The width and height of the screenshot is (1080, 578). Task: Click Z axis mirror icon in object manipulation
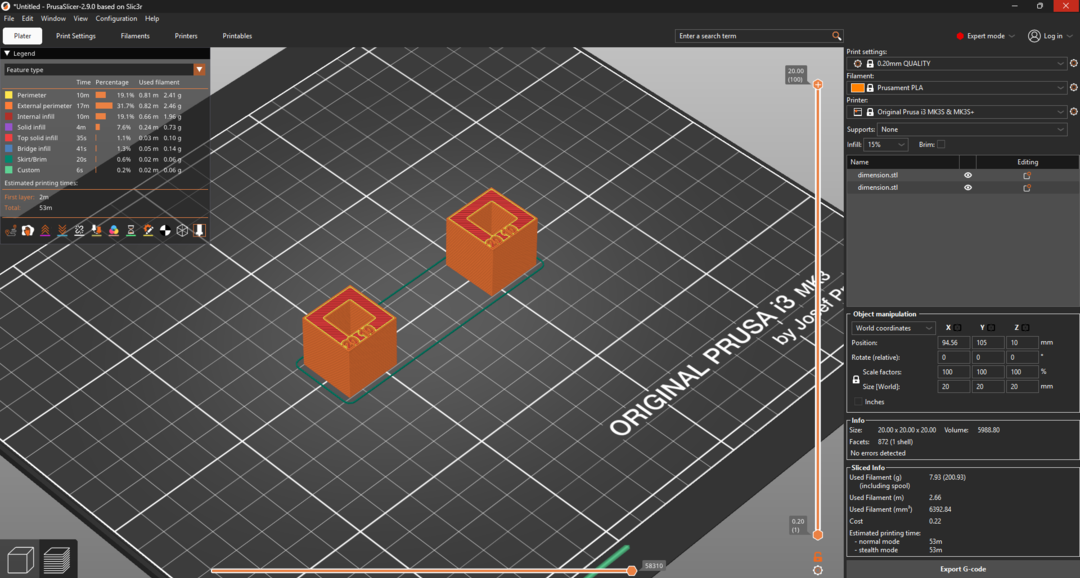click(1026, 328)
